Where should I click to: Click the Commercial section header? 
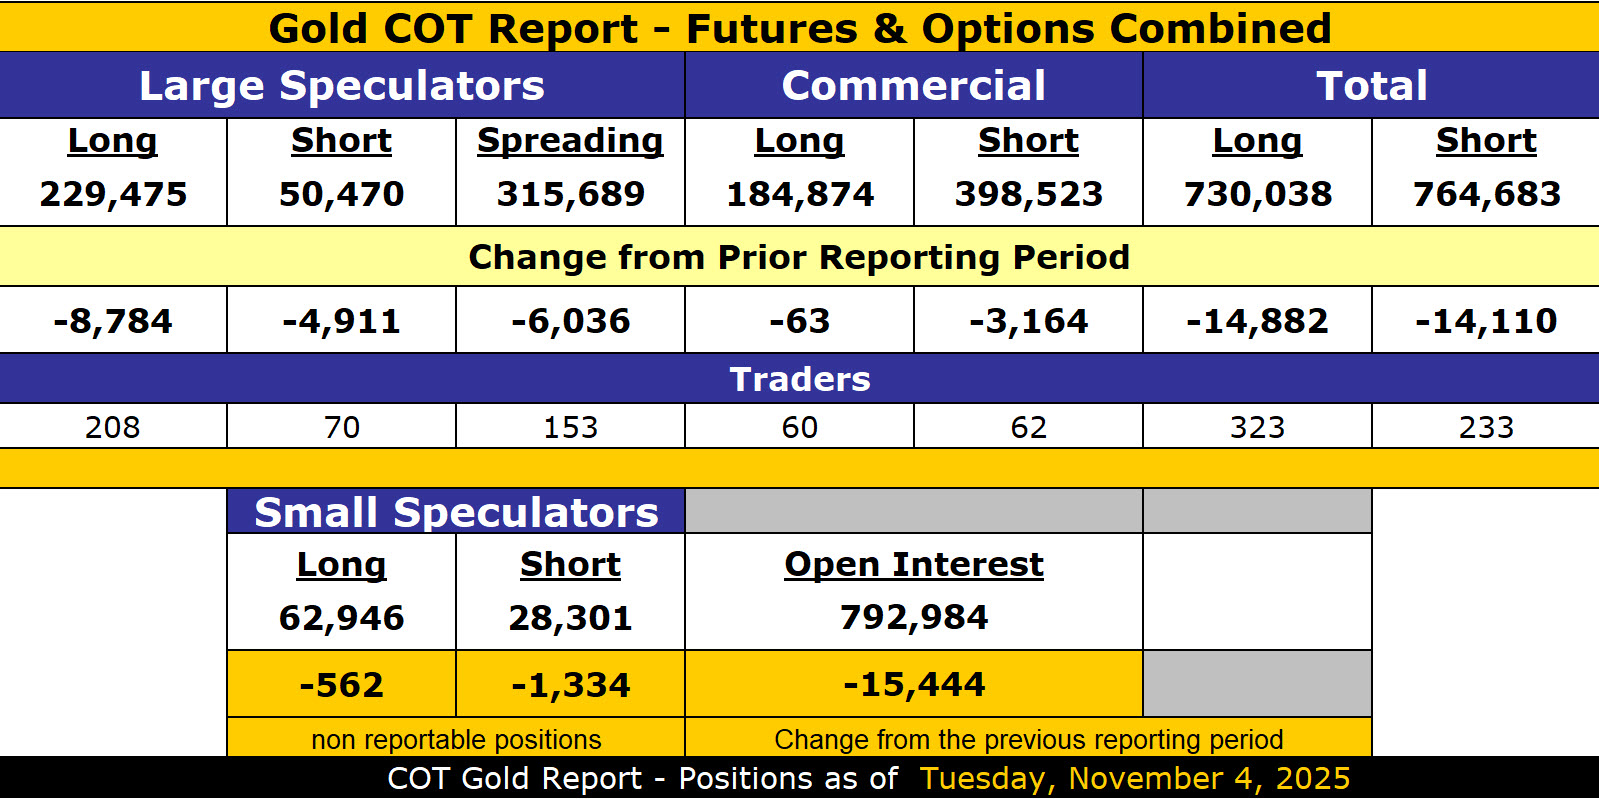(913, 86)
